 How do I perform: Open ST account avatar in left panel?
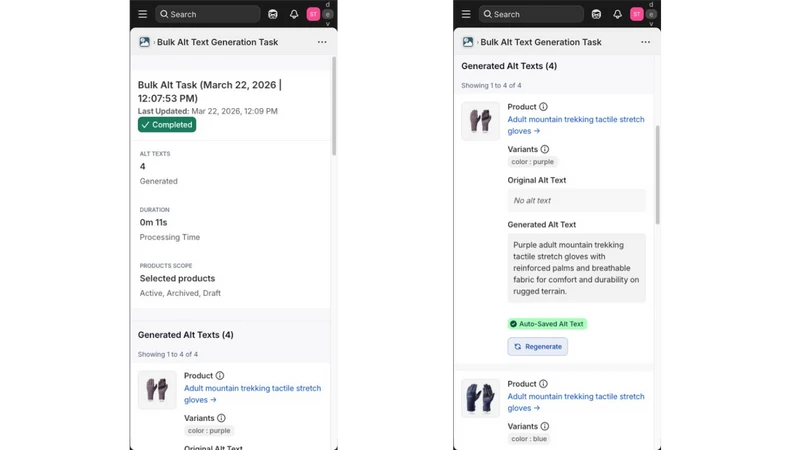(313, 14)
